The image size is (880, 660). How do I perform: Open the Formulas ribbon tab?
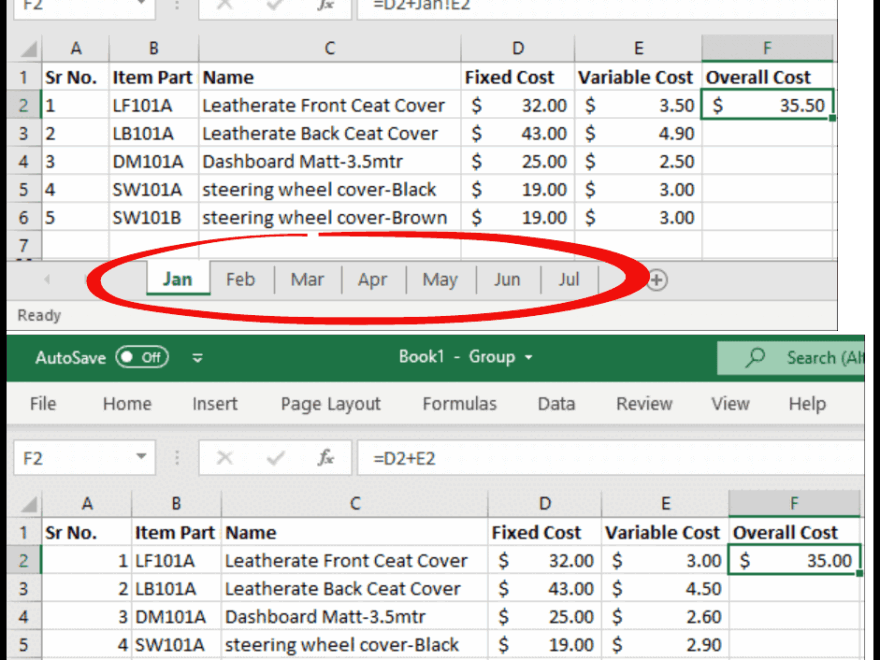459,404
